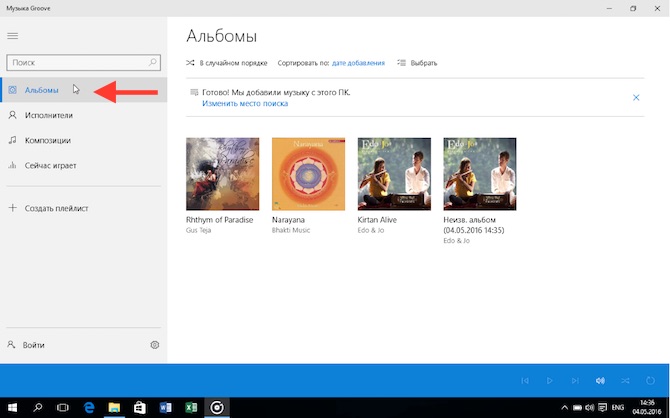Open Неизв. альбом album cover
Screen dimensions: 670x418
(480, 174)
